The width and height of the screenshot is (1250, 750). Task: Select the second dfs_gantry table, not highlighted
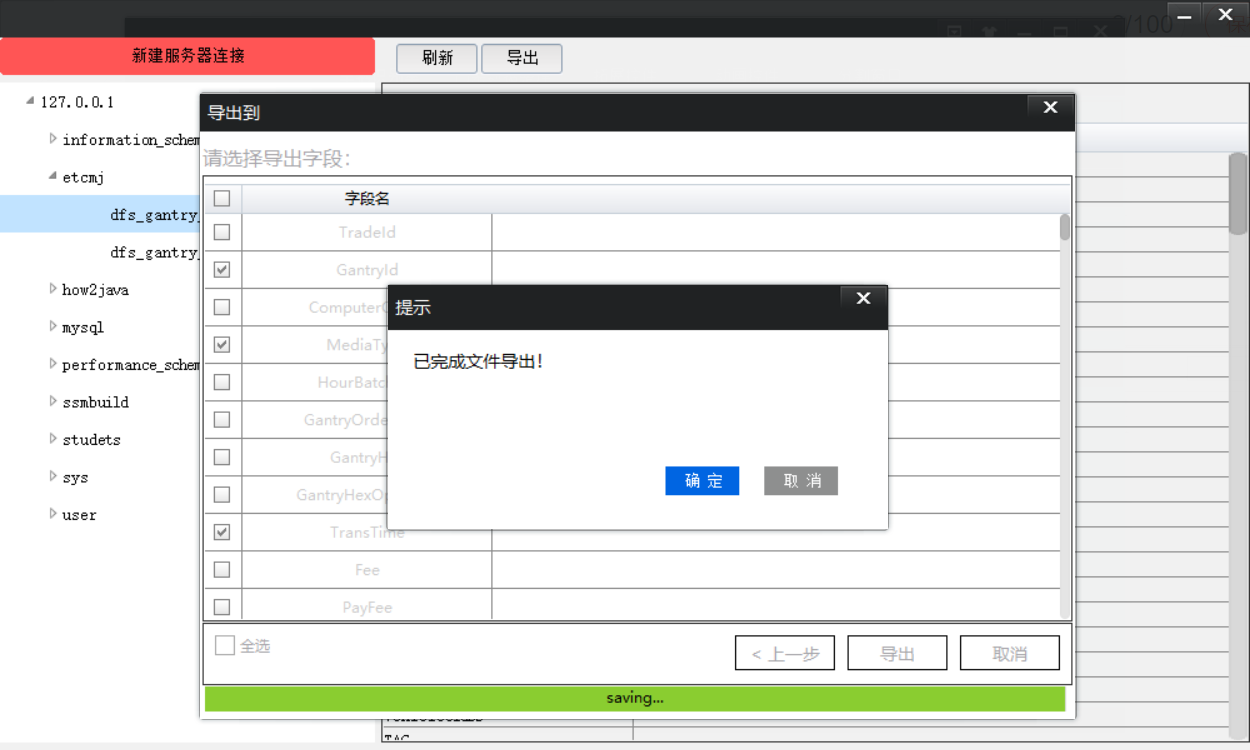[x=155, y=252]
